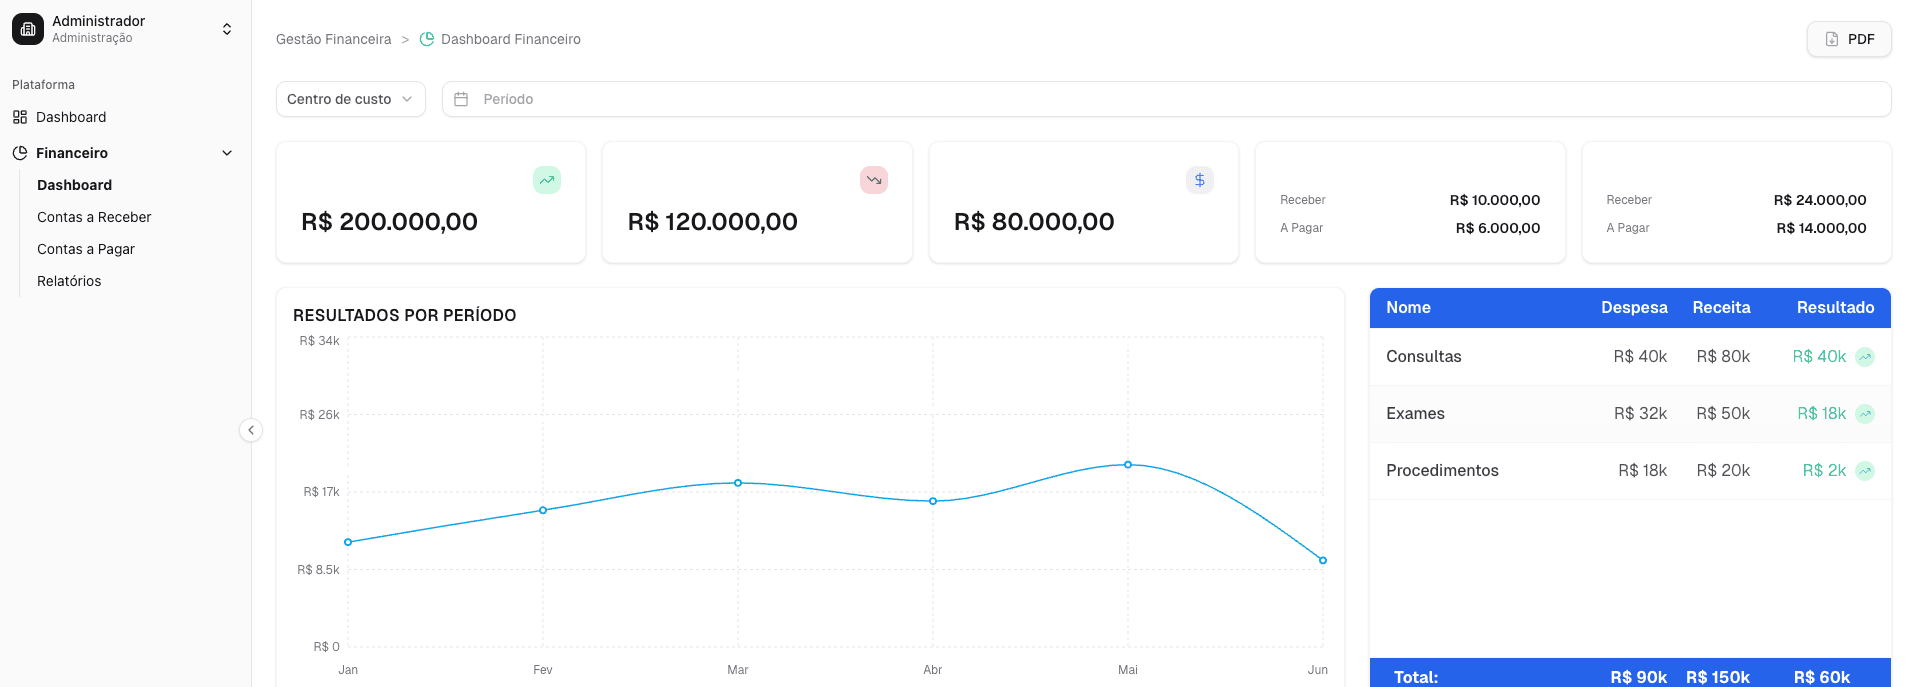Viewport: 1905px width, 687px height.
Task: Click the red downward trend icon on expenses card
Action: click(x=873, y=180)
